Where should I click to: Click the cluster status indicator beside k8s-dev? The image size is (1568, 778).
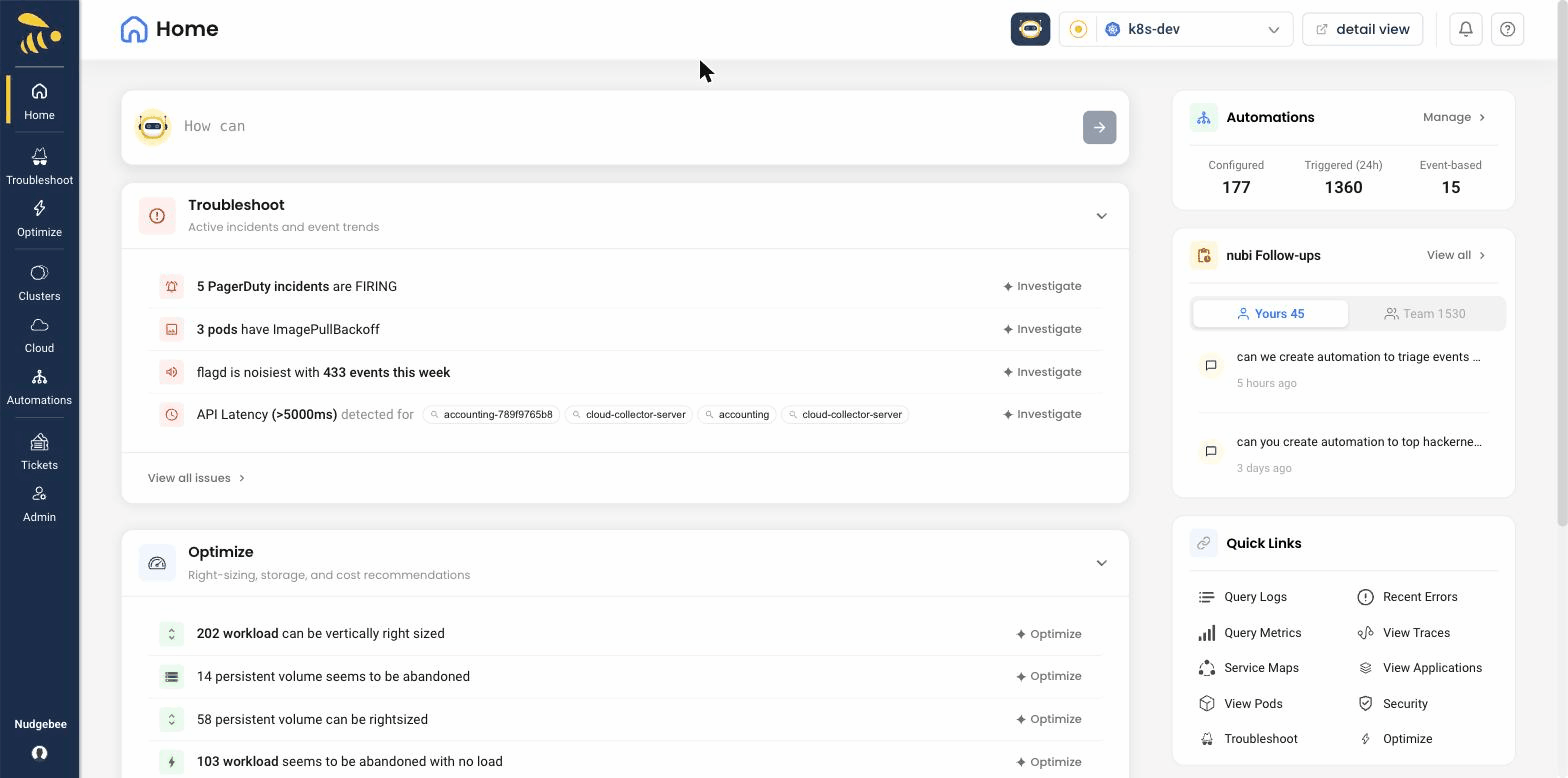point(1078,29)
